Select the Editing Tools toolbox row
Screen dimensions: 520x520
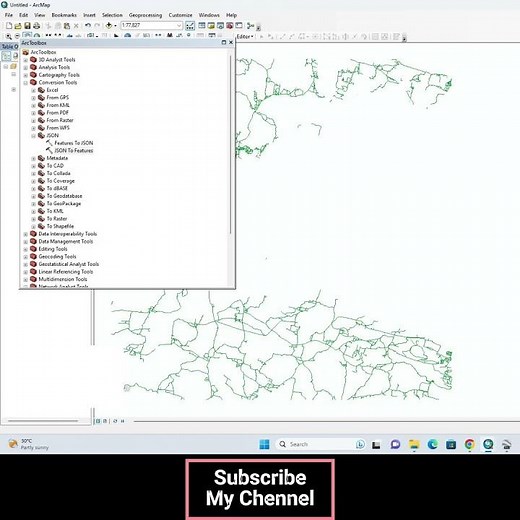(x=49, y=249)
